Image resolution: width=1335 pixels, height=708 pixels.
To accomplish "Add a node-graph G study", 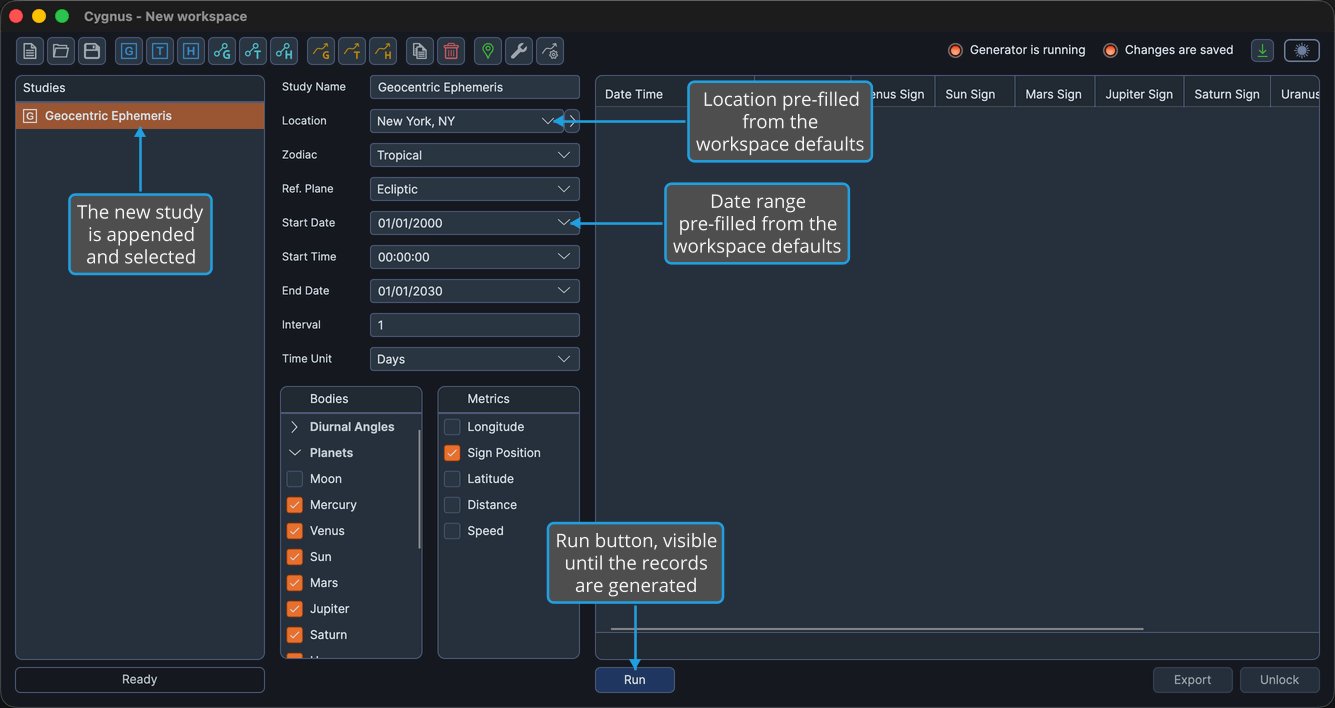I will click(x=222, y=51).
